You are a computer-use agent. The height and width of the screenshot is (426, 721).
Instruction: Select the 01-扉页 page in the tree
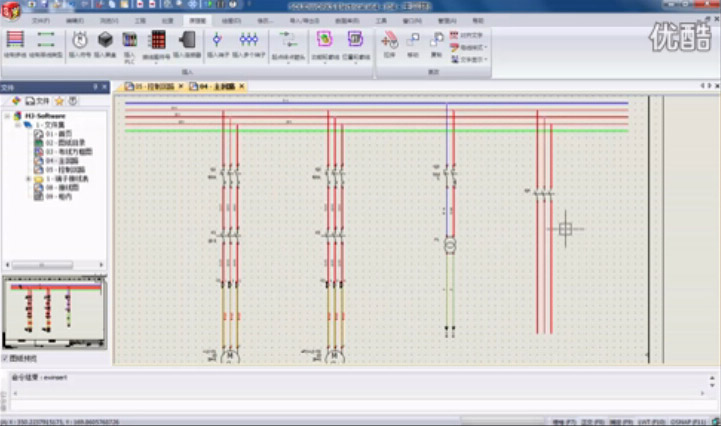(53, 133)
